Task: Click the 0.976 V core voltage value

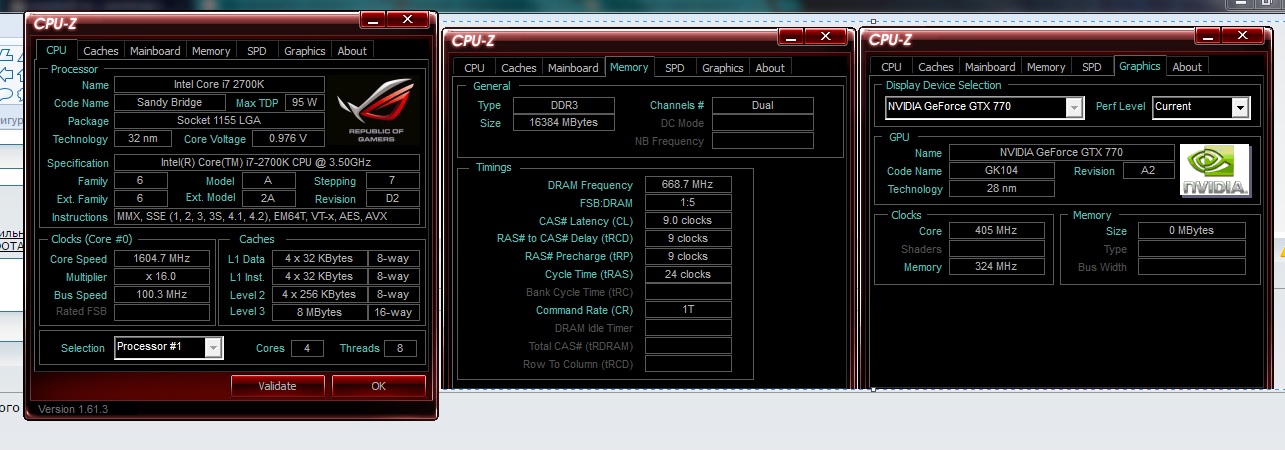Action: click(289, 138)
